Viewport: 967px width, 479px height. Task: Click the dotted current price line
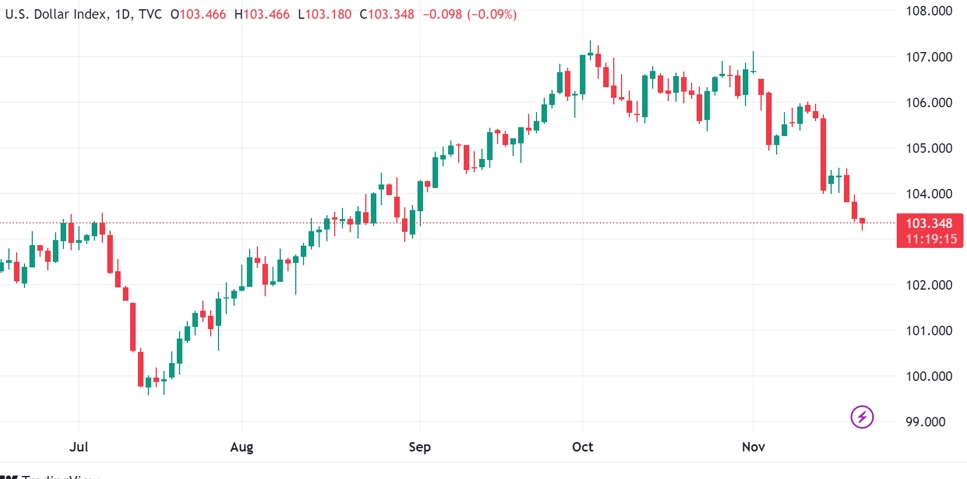coord(500,222)
